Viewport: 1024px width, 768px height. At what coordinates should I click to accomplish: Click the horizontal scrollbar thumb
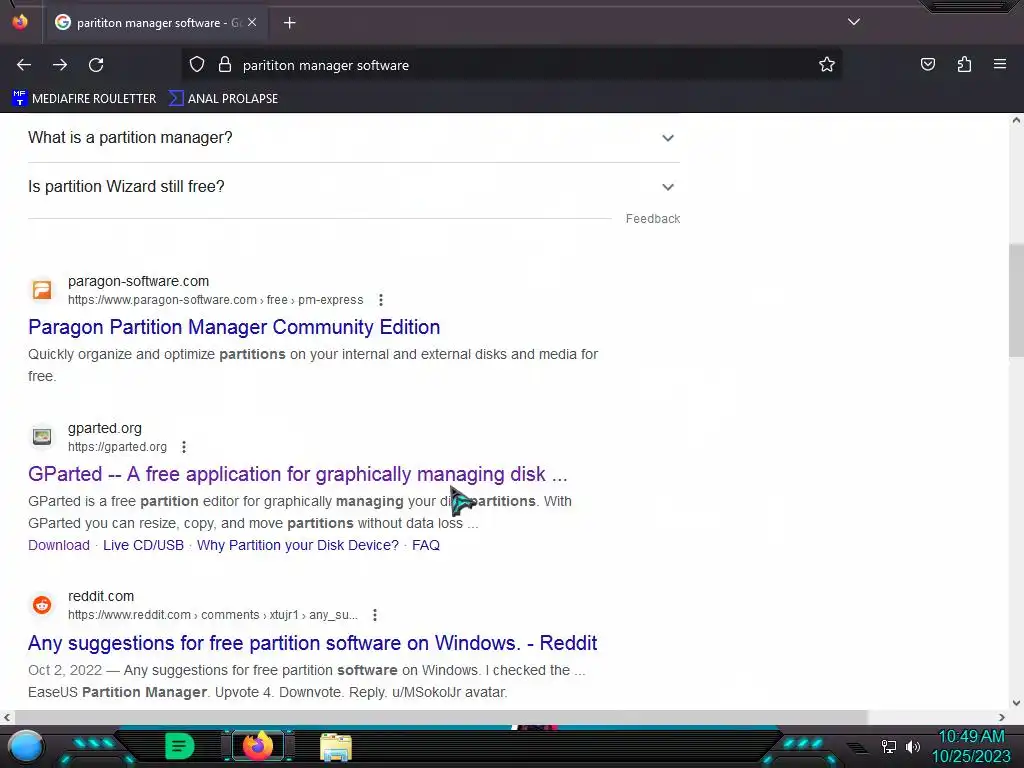[x=440, y=718]
